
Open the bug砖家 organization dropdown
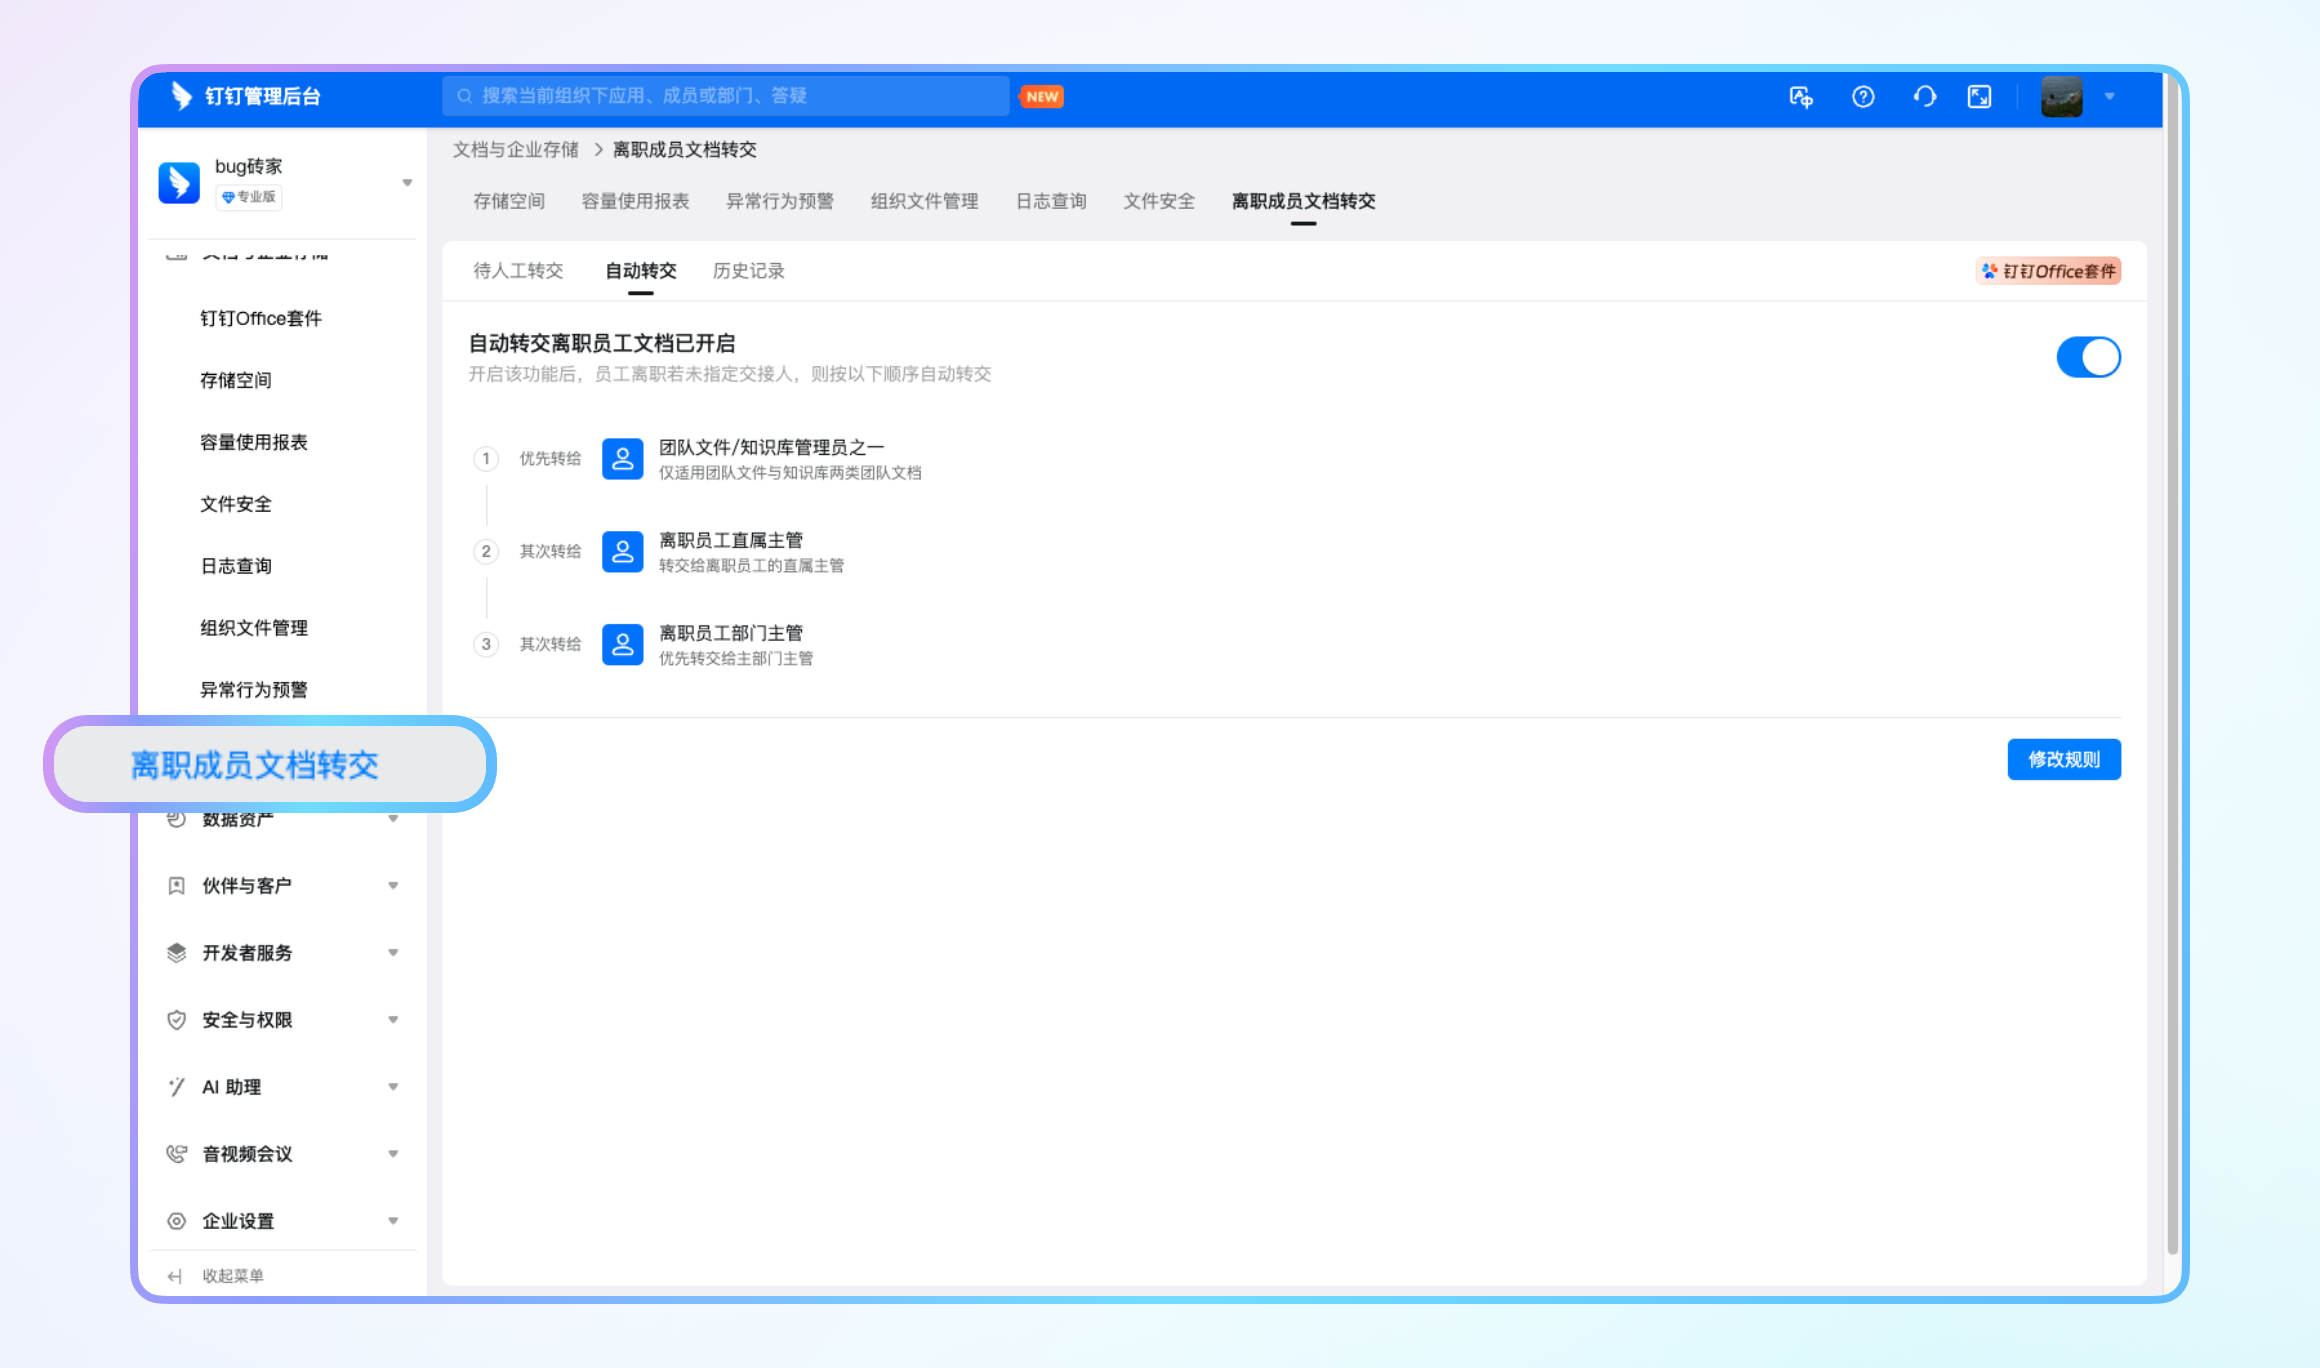tap(407, 183)
